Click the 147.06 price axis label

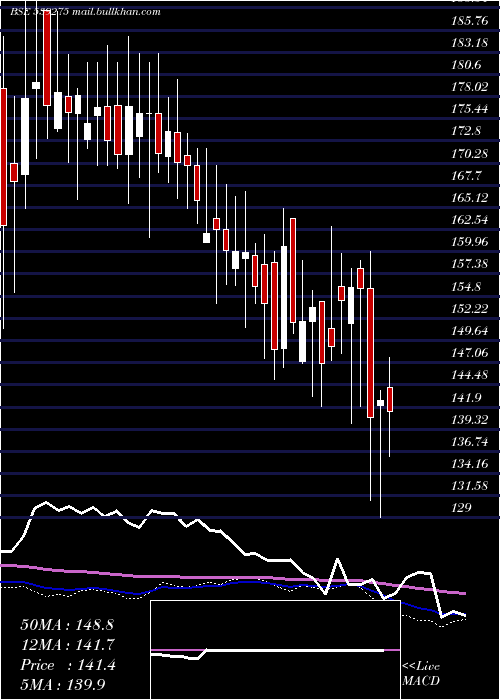[x=470, y=353]
